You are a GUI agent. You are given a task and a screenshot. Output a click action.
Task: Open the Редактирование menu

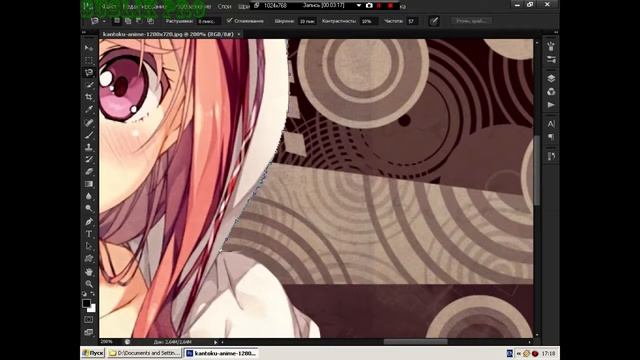144,7
